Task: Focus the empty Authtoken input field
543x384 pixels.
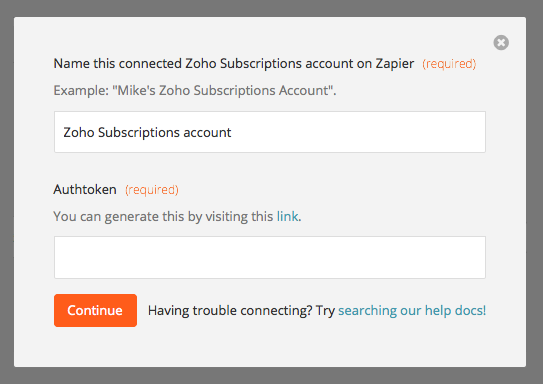Action: coord(270,257)
